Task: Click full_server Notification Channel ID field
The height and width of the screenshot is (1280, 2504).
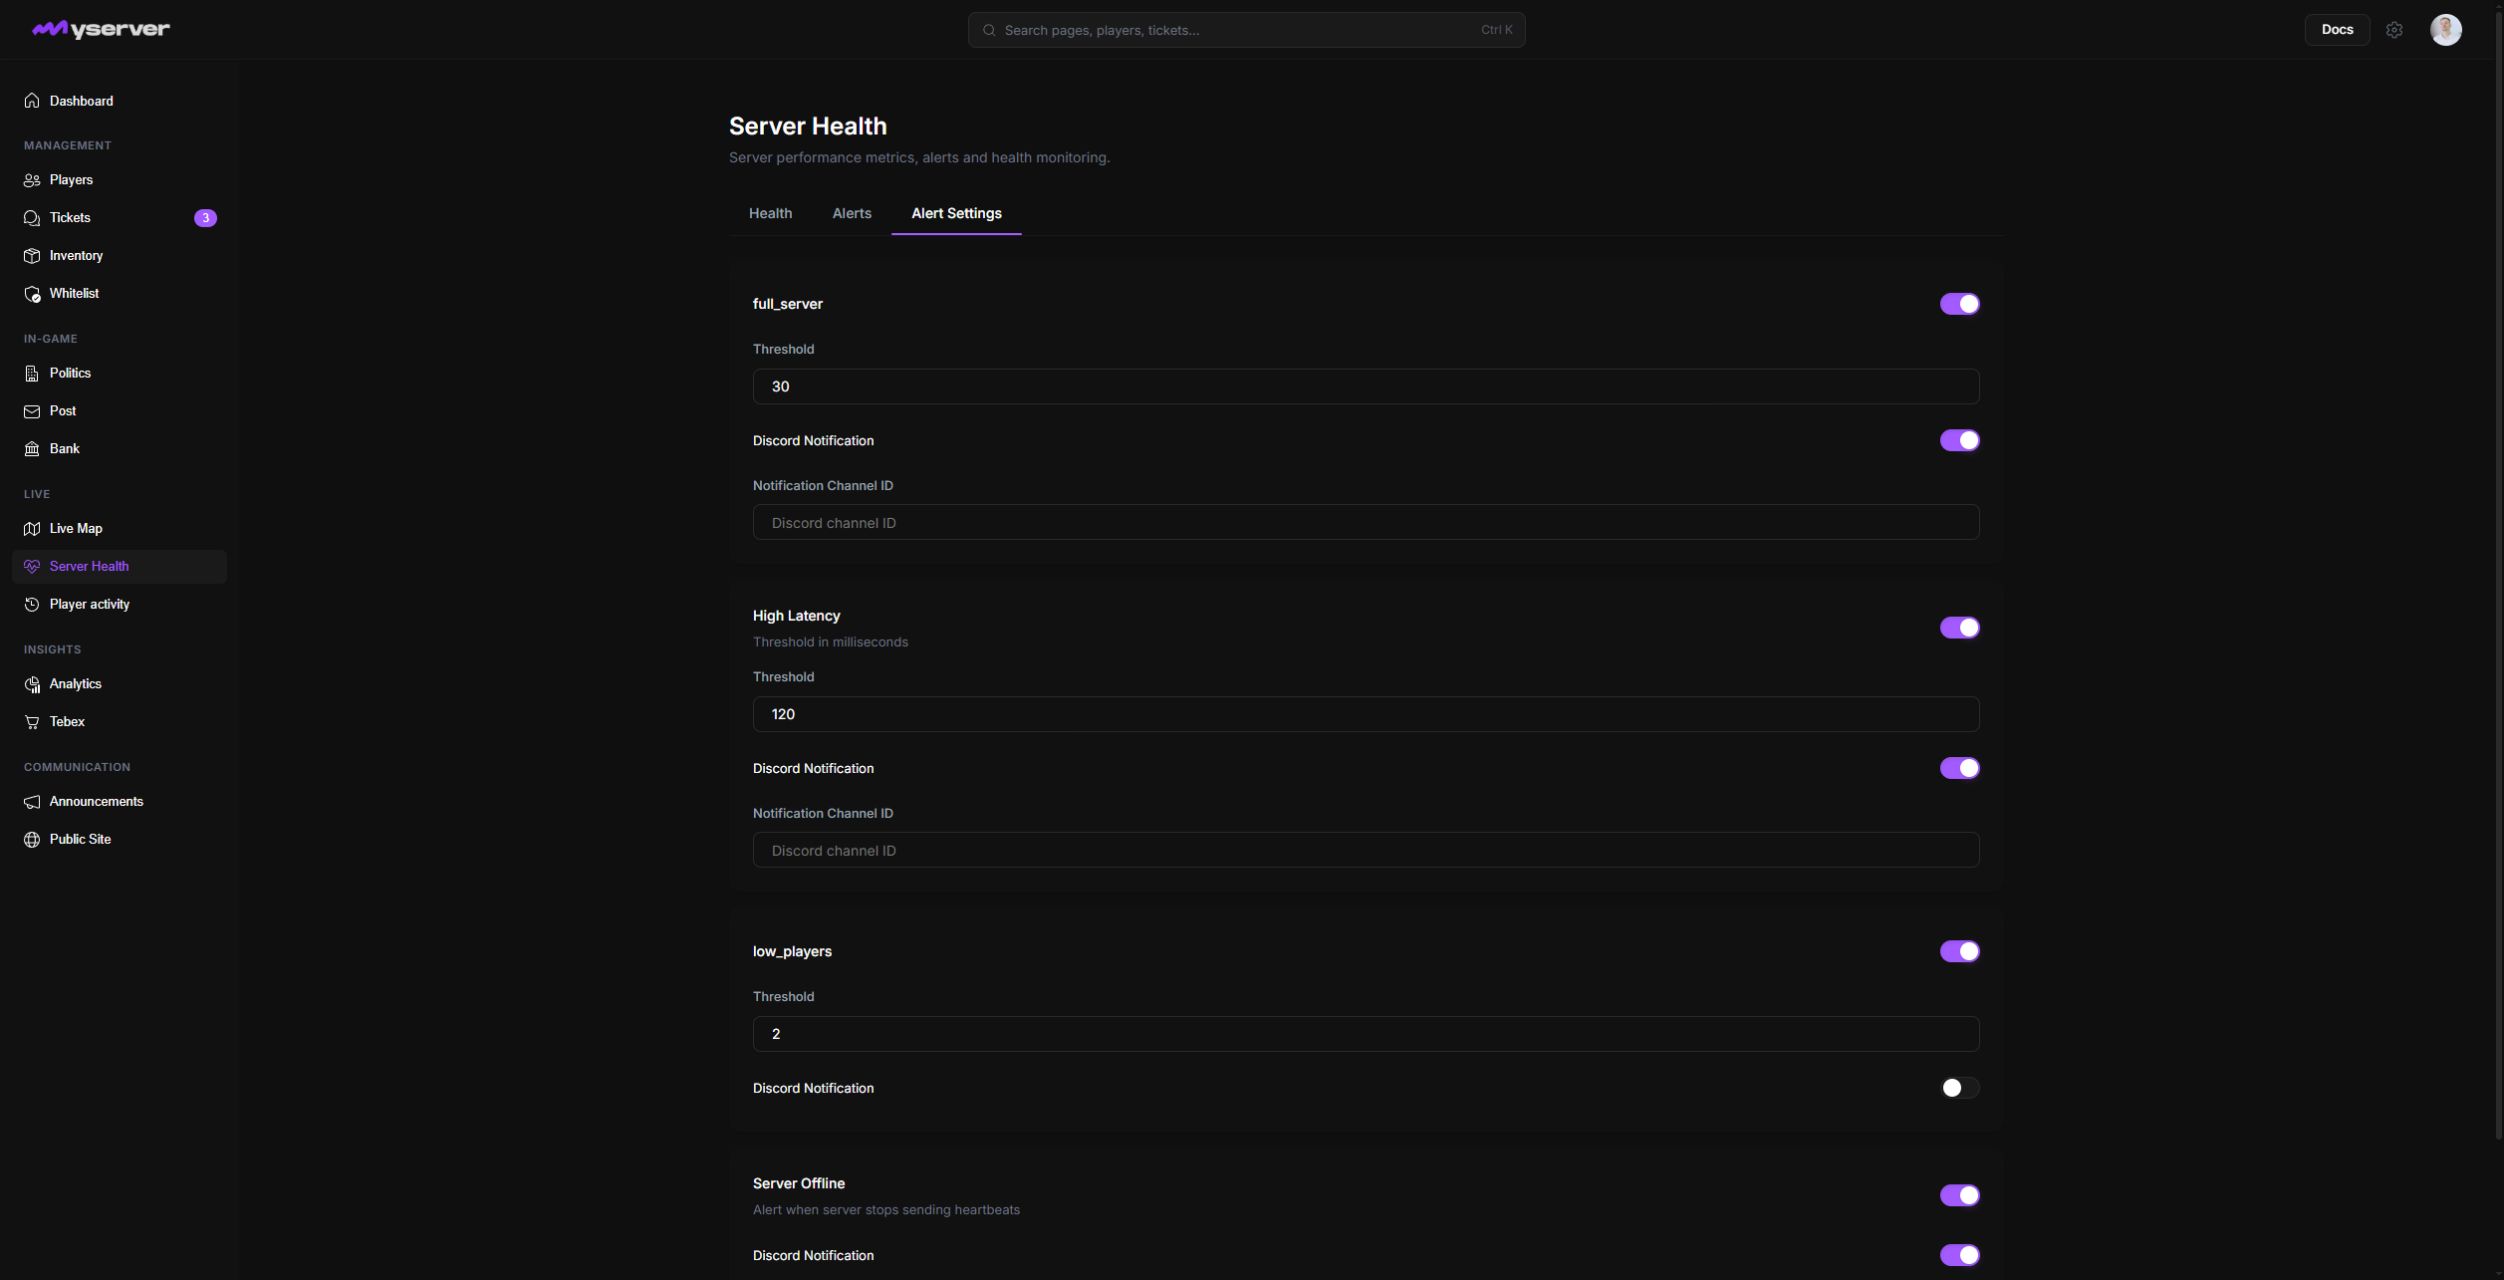Action: point(1366,522)
